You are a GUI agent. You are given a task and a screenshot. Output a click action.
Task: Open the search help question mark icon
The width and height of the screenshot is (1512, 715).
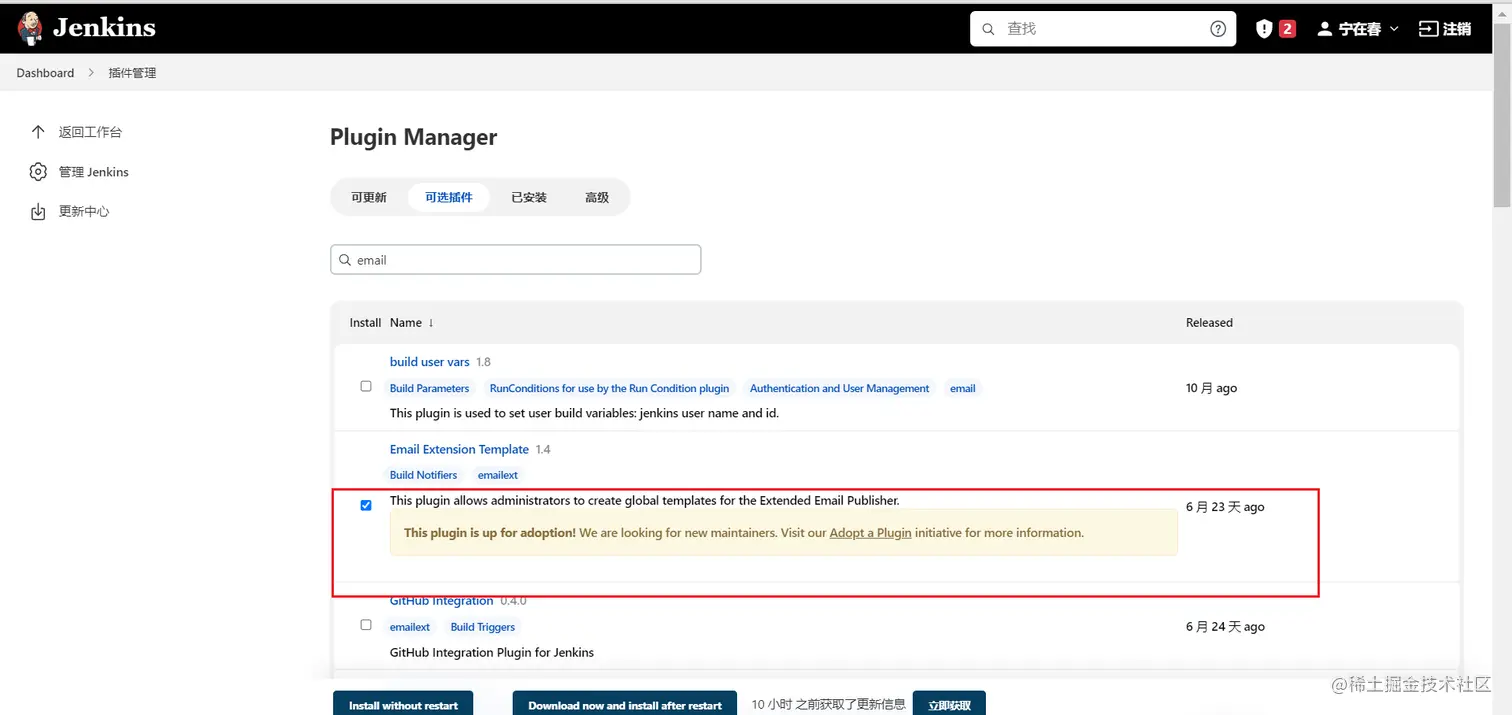1218,29
